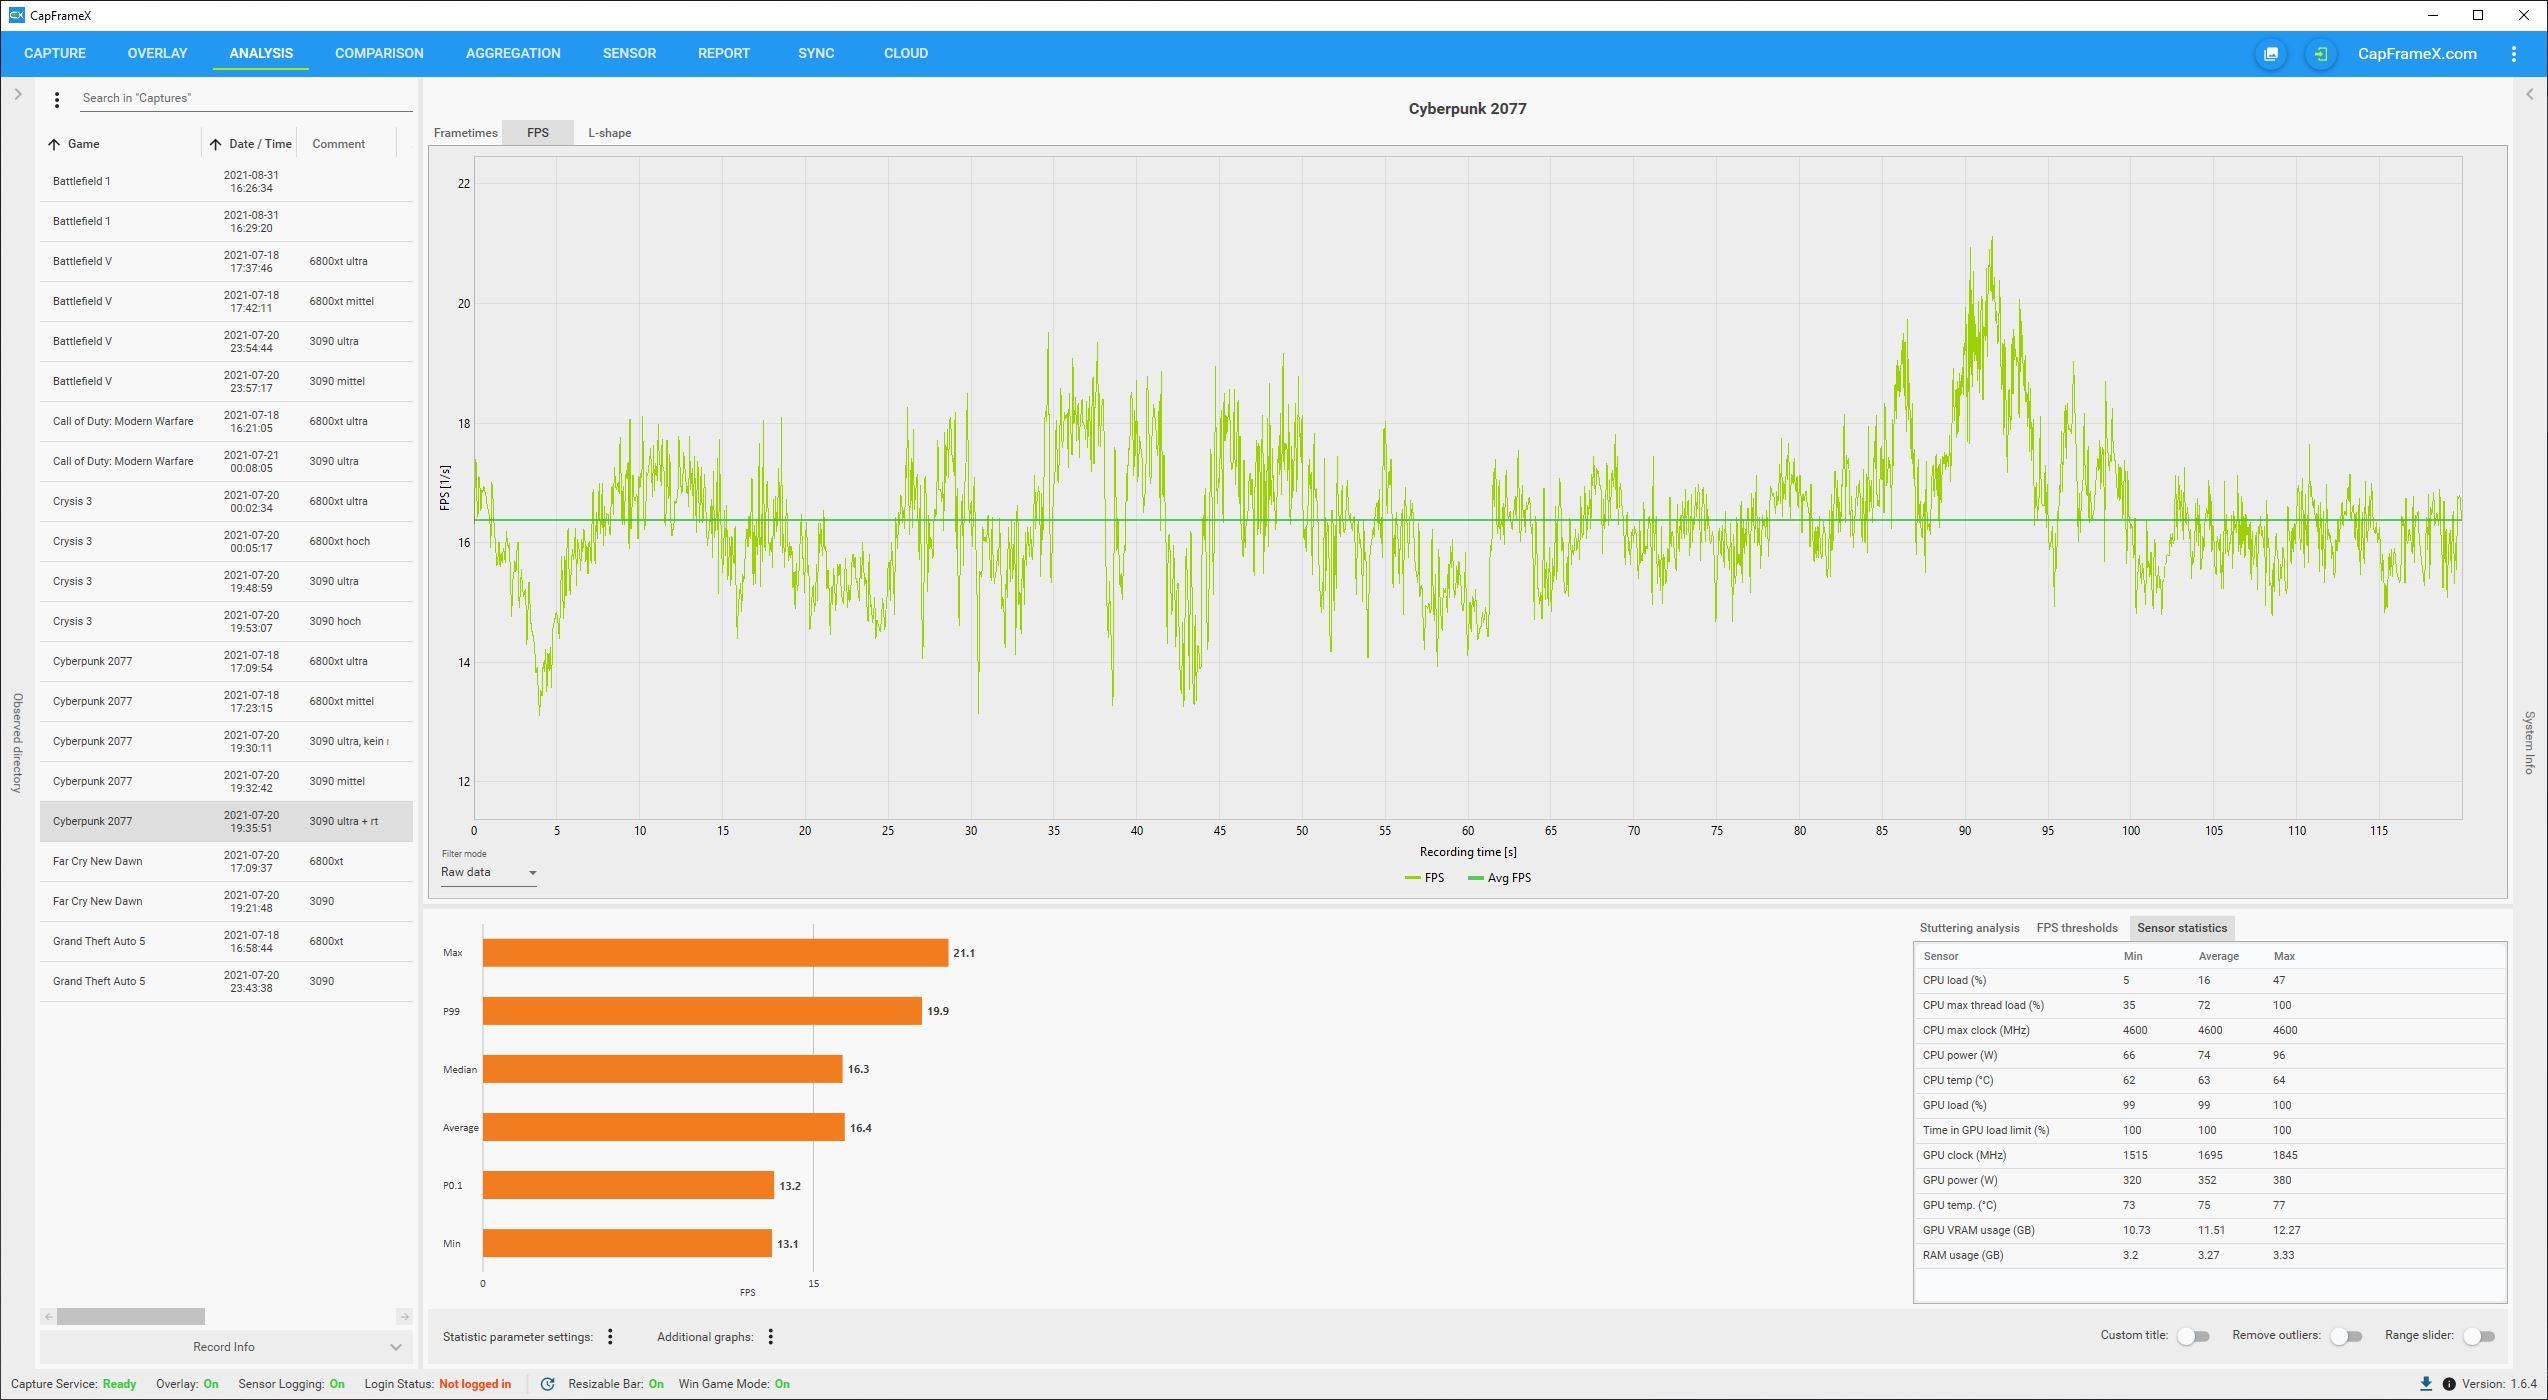The width and height of the screenshot is (2548, 1400).
Task: Open the COMPARISON tab
Action: (x=379, y=54)
